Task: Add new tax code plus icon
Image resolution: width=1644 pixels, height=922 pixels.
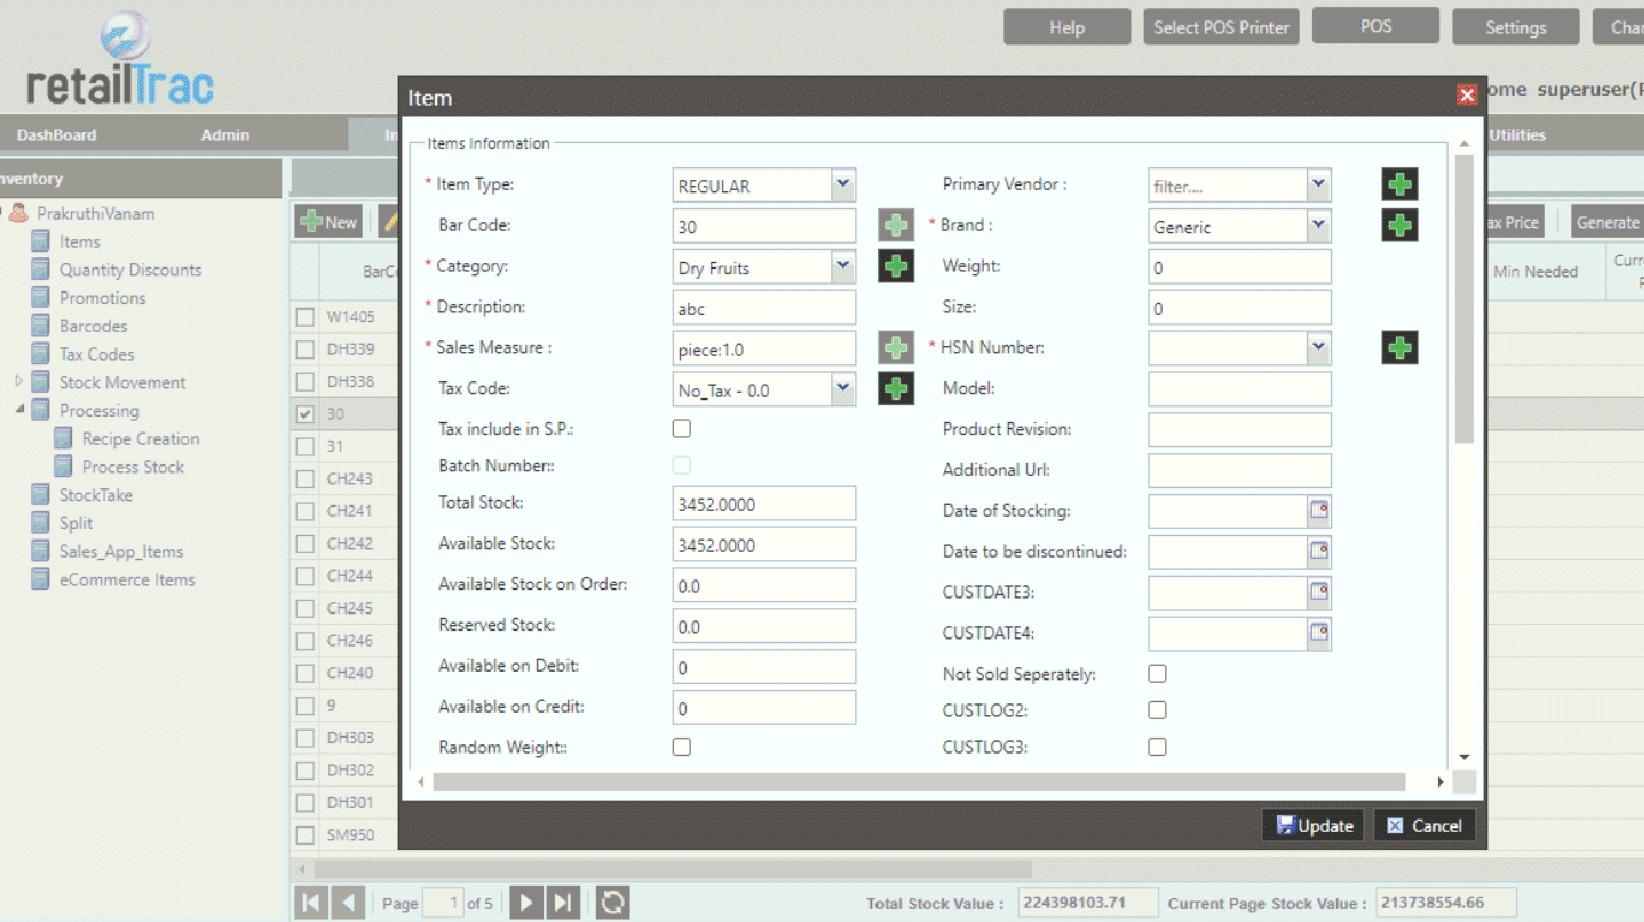Action: (896, 389)
